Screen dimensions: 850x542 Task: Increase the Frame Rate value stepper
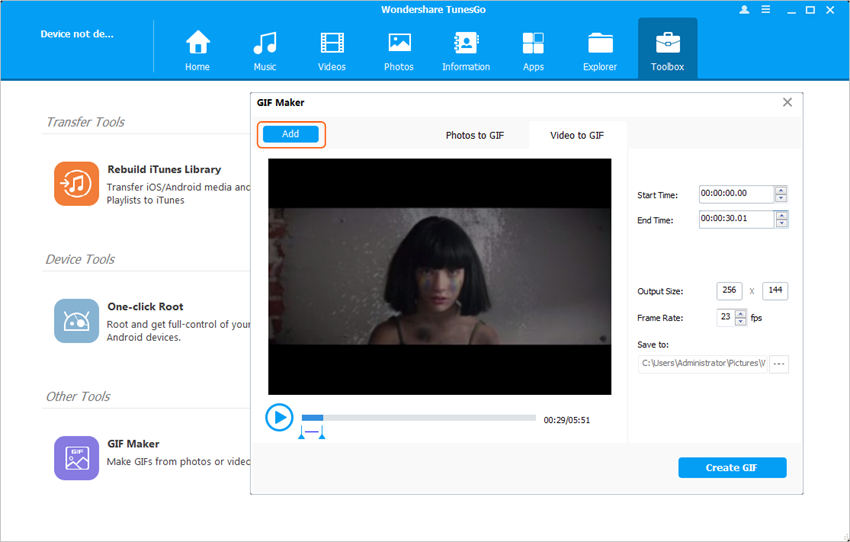pos(741,314)
